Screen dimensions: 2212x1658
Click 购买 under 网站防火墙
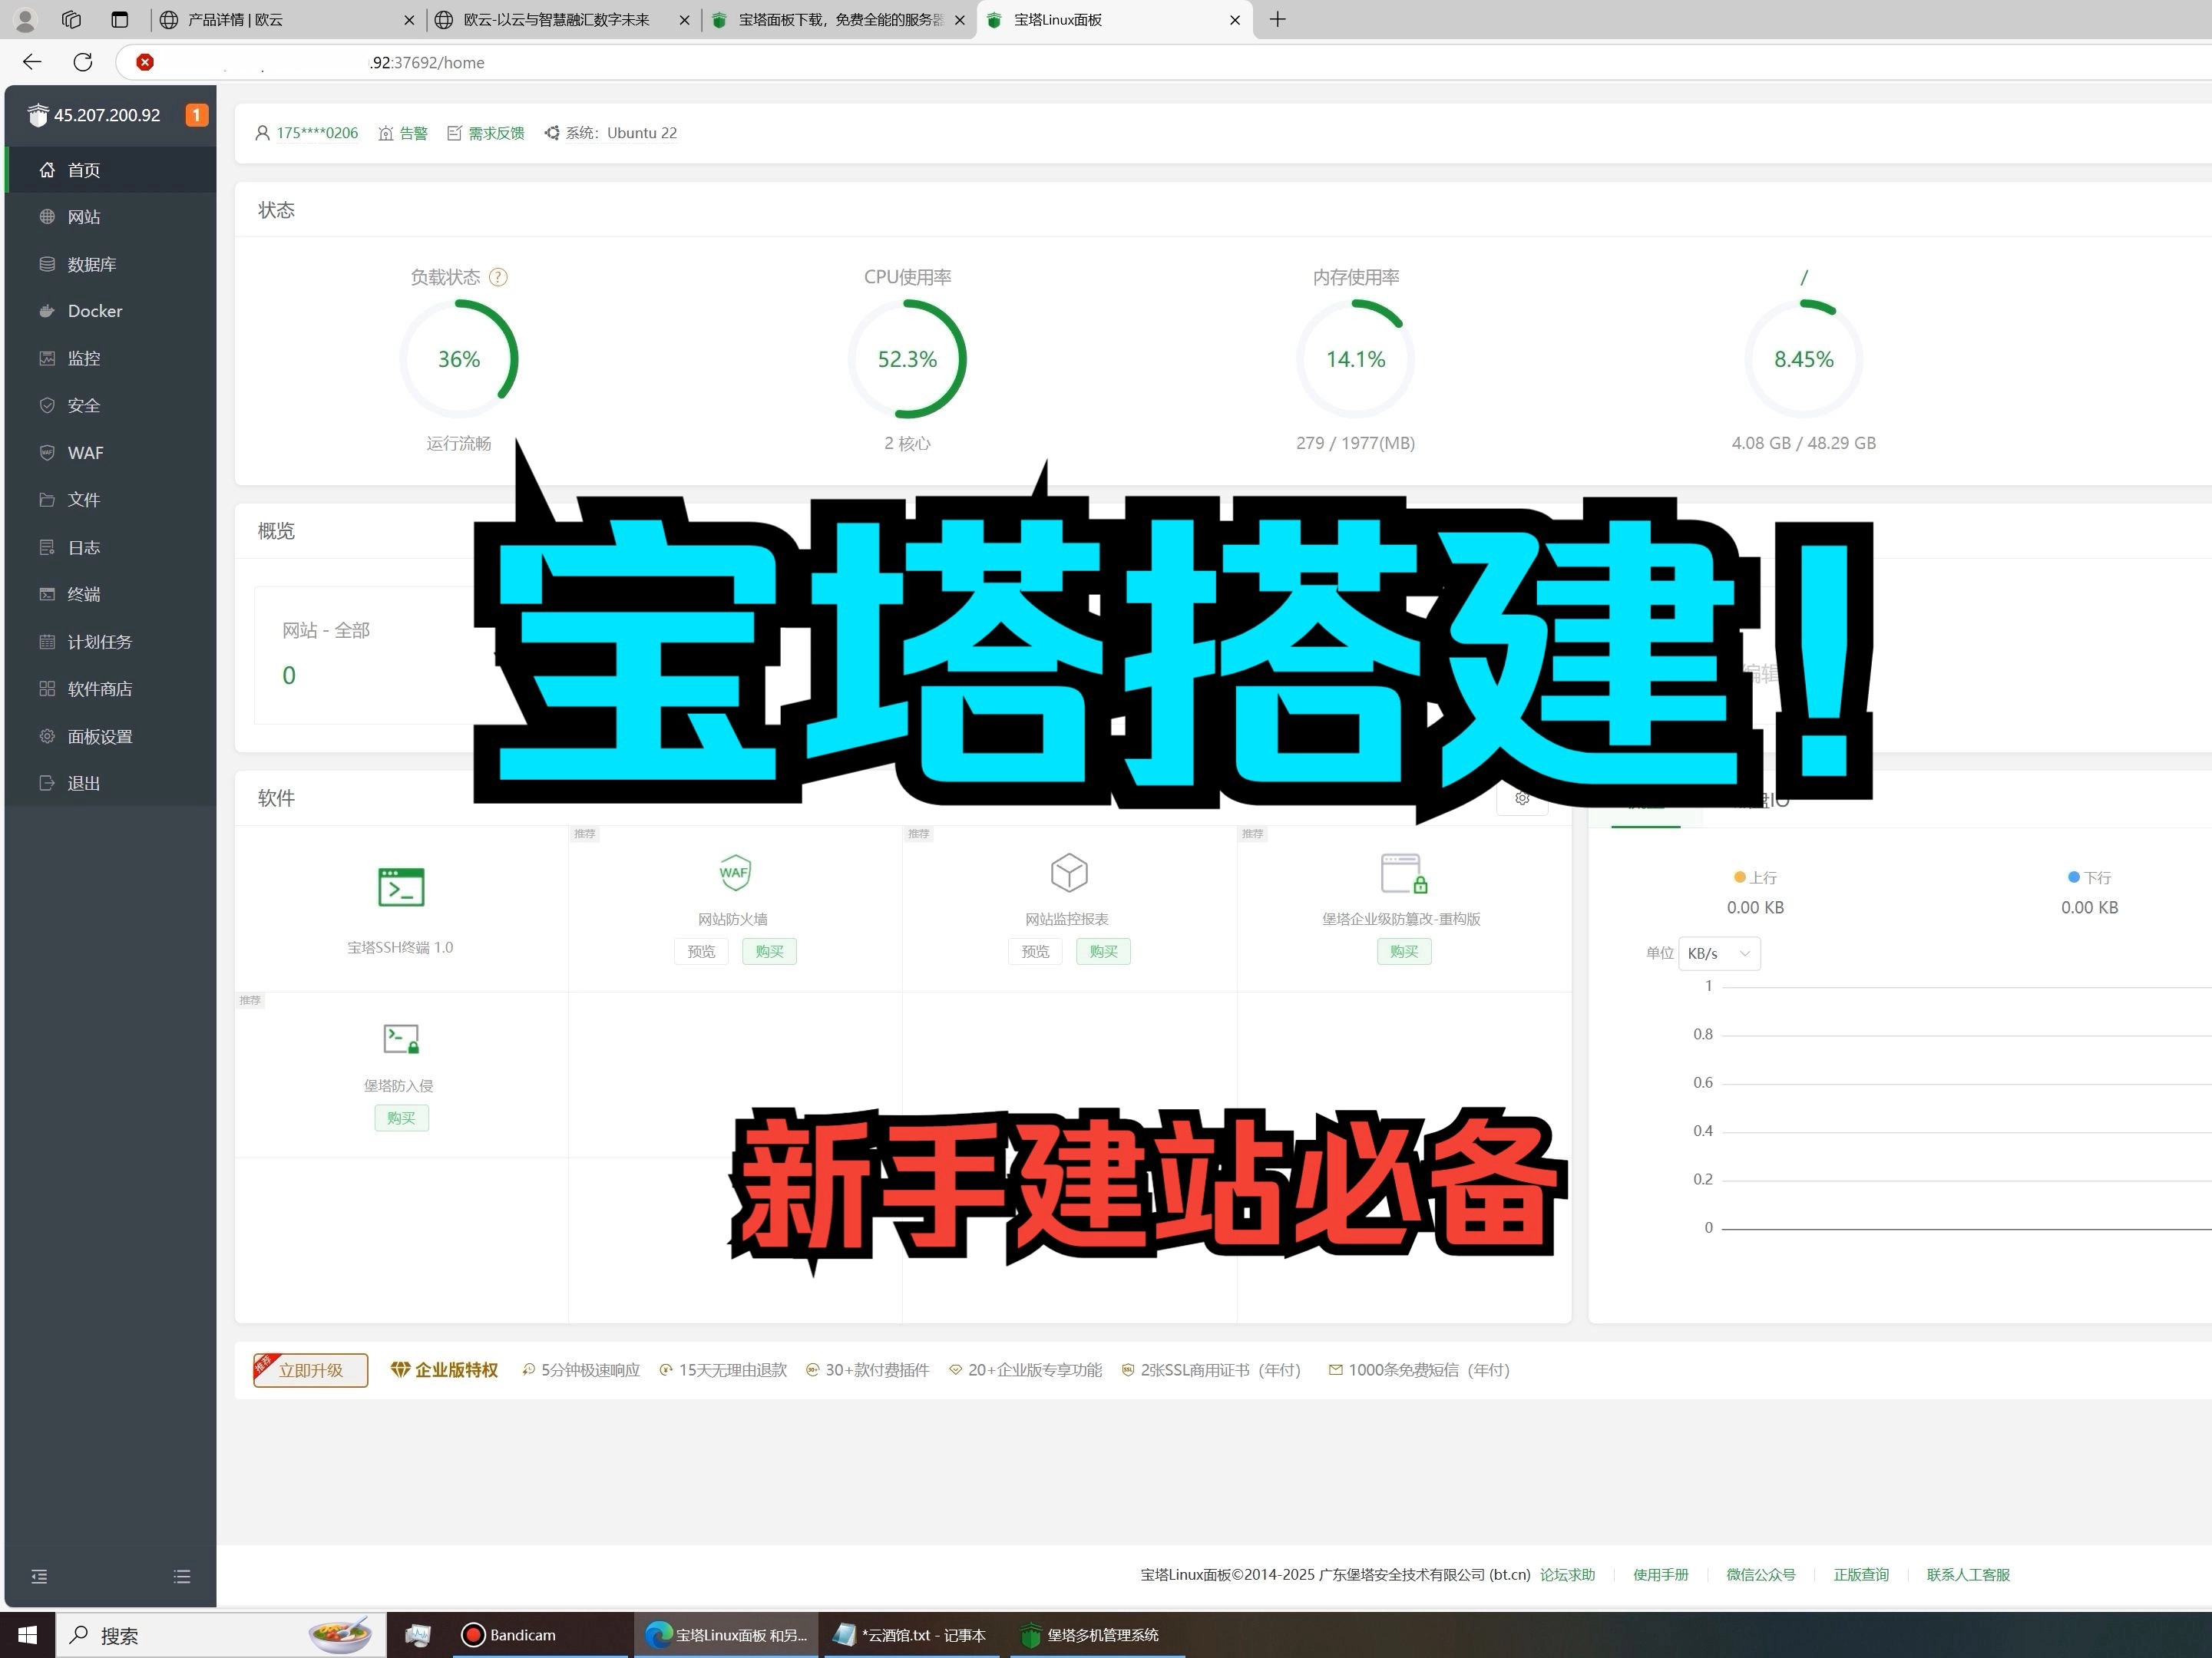pyautogui.click(x=769, y=951)
